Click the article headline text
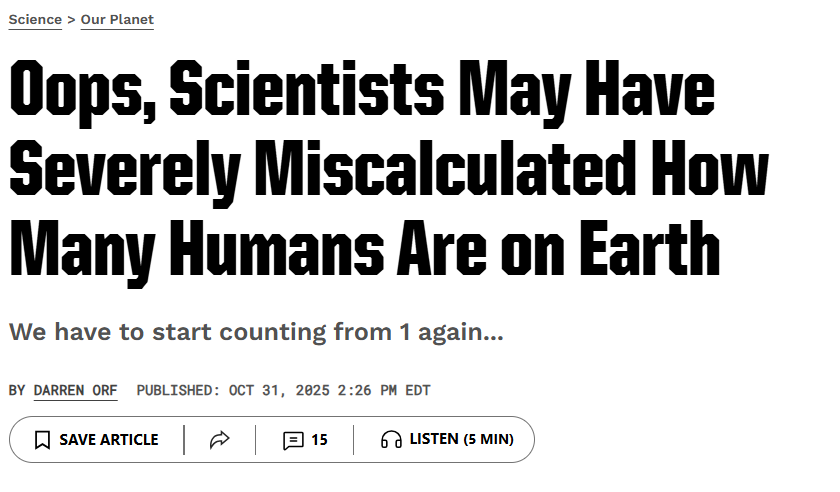The width and height of the screenshot is (840, 492). point(380,170)
